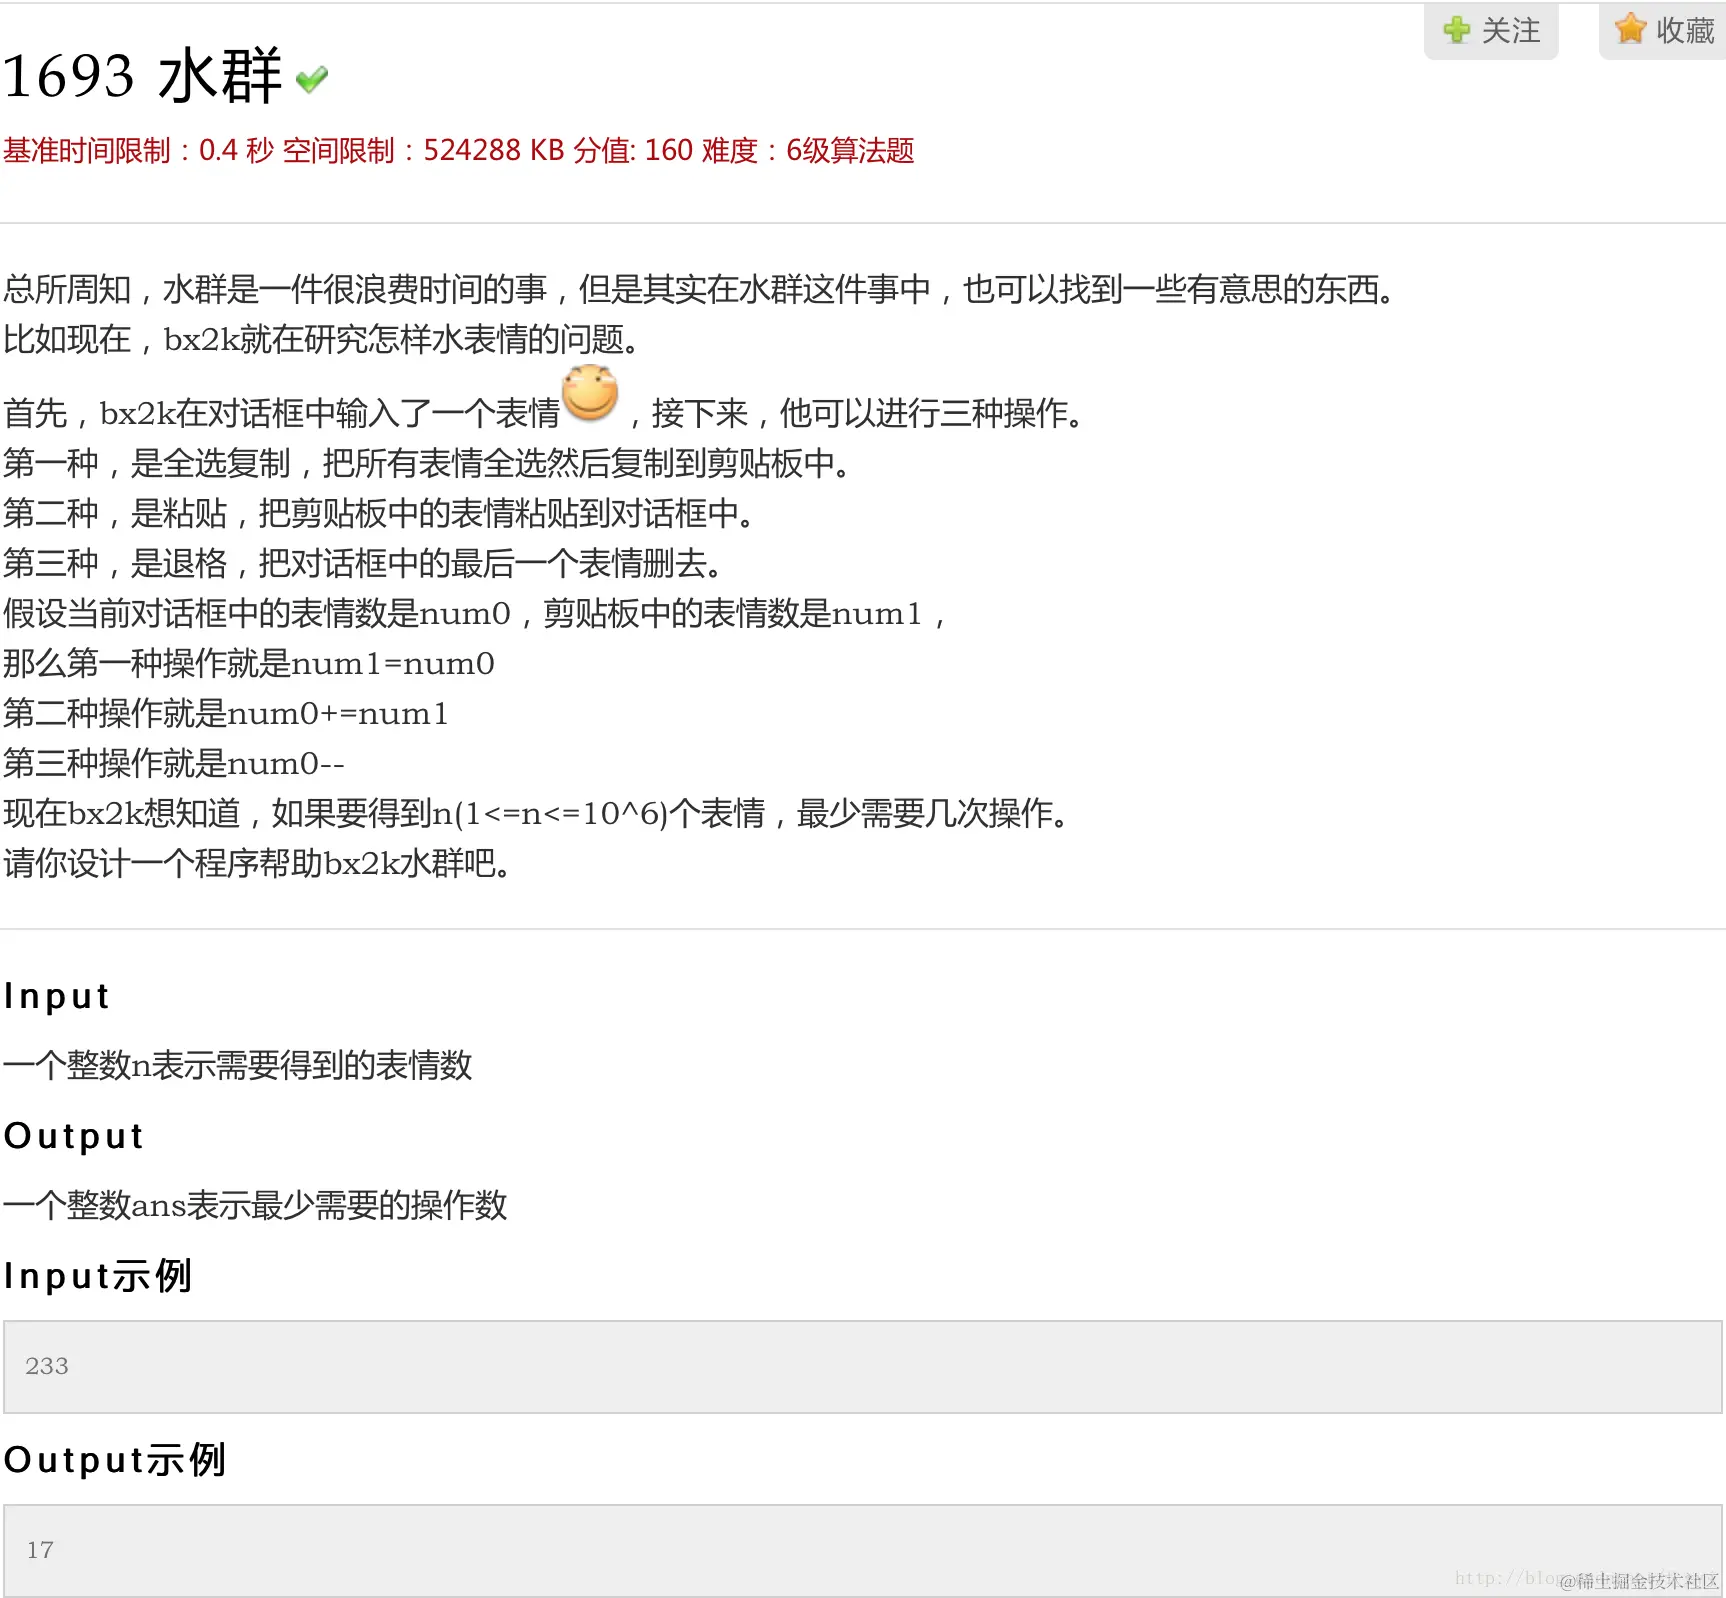Click the sentence beginning 总所周知
The height and width of the screenshot is (1598, 1726).
point(700,290)
